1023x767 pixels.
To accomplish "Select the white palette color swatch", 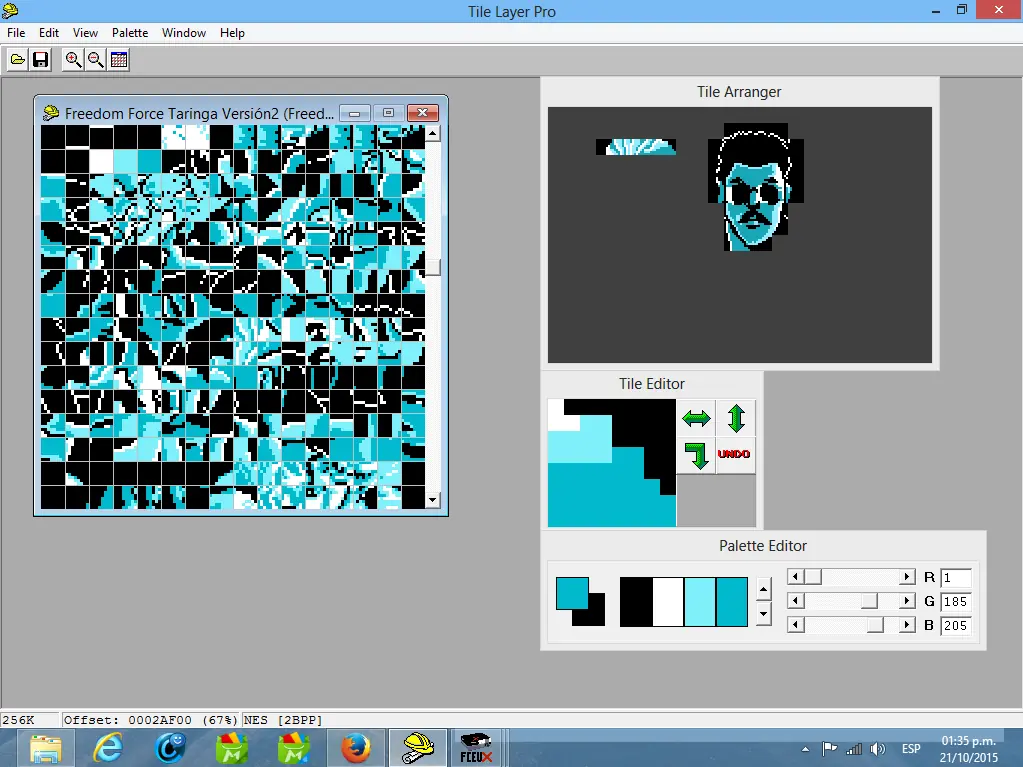I will (668, 601).
